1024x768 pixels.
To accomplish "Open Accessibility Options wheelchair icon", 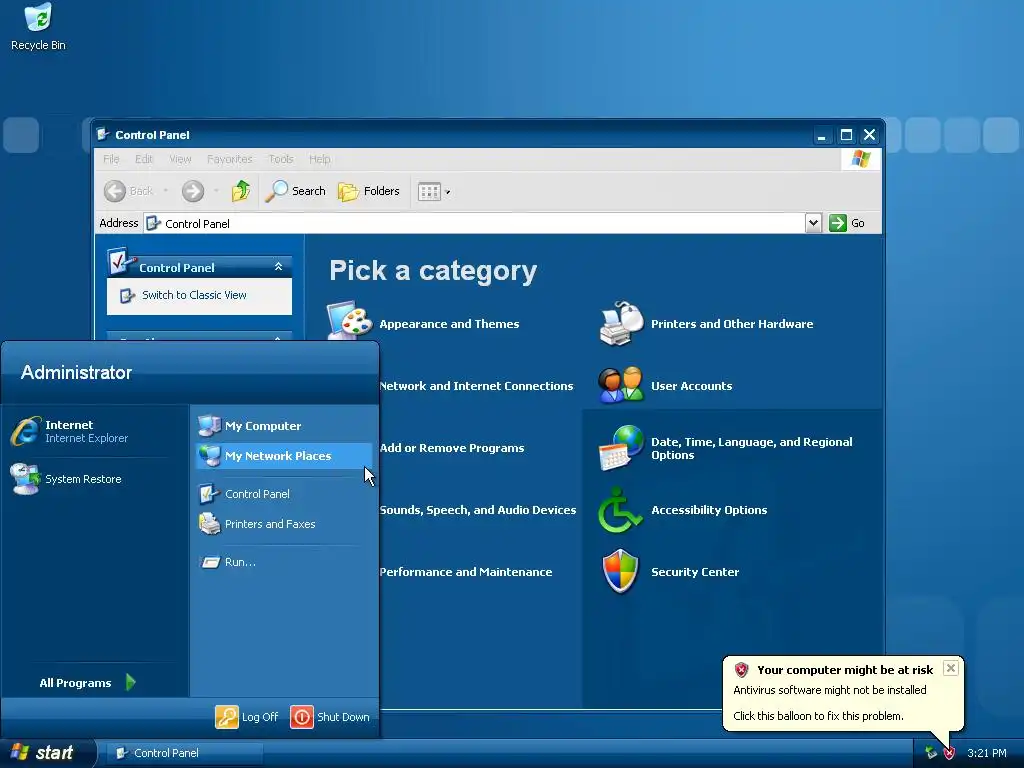I will pos(619,510).
